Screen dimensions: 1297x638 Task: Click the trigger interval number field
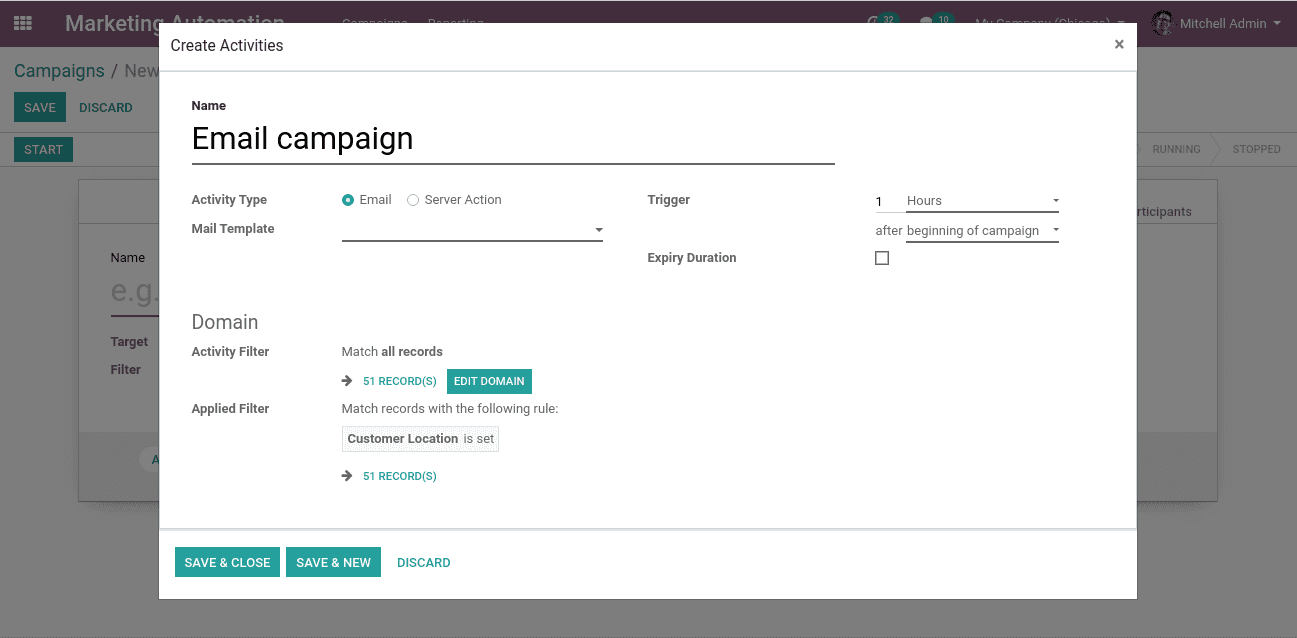pyautogui.click(x=889, y=201)
